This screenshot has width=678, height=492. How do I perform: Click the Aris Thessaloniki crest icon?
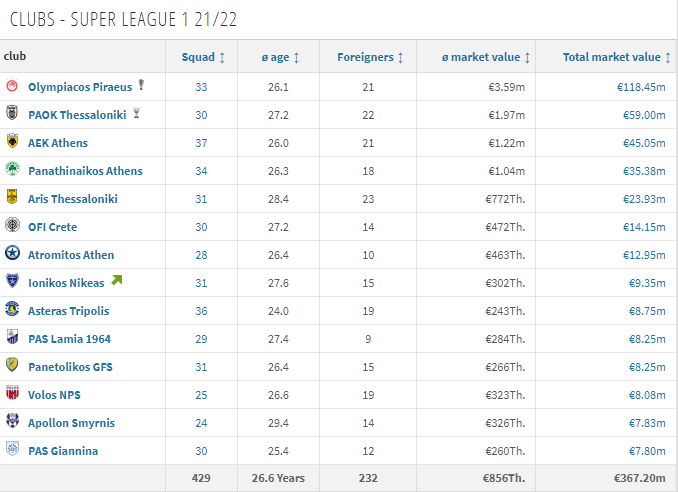(x=12, y=197)
